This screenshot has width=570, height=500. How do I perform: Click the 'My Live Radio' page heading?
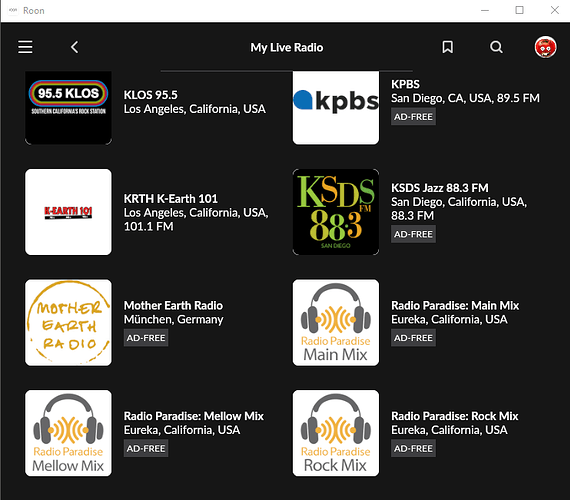click(286, 48)
